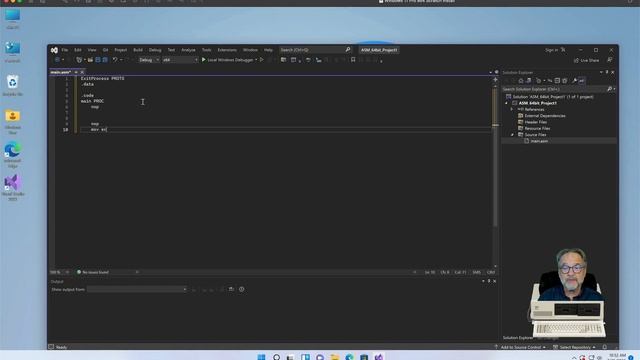Open the Edit menu
This screenshot has height=360, width=640.
(78, 50)
